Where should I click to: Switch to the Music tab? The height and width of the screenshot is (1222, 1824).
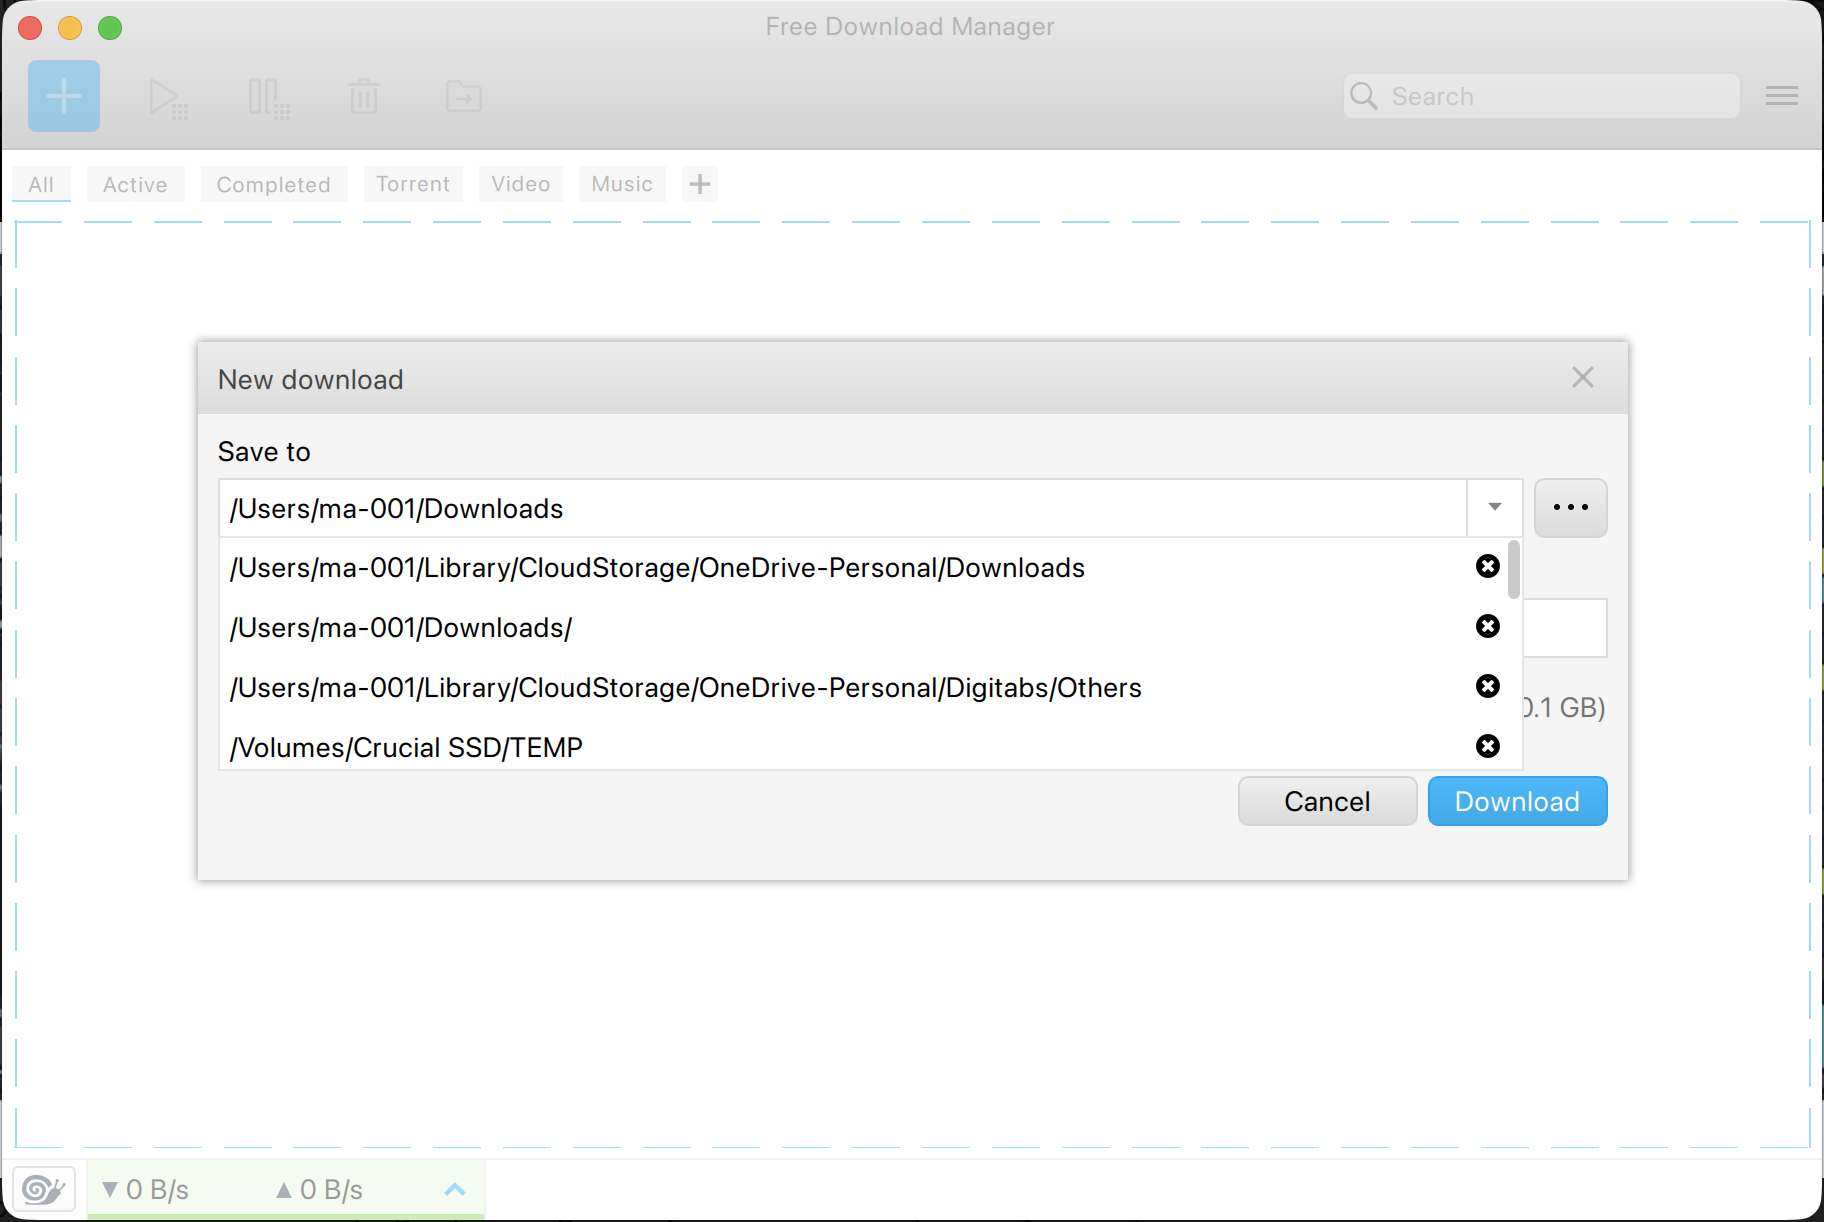point(622,184)
